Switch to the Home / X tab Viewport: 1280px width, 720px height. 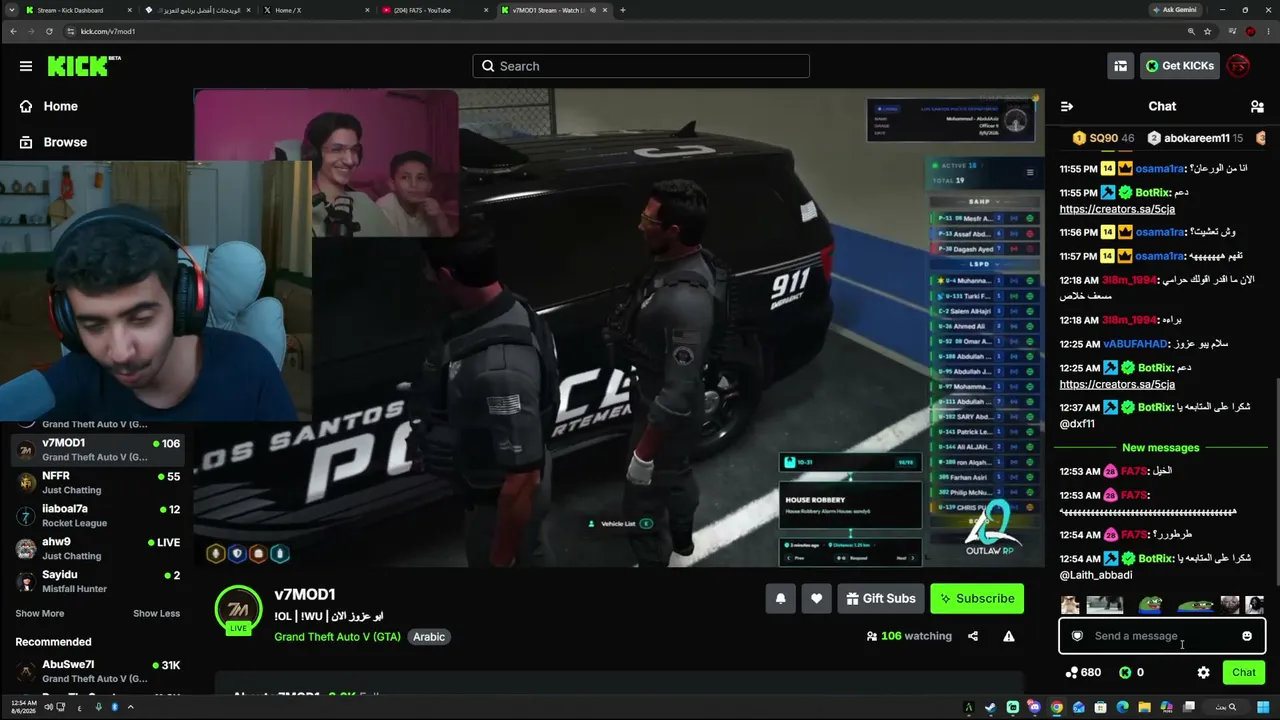click(x=318, y=10)
